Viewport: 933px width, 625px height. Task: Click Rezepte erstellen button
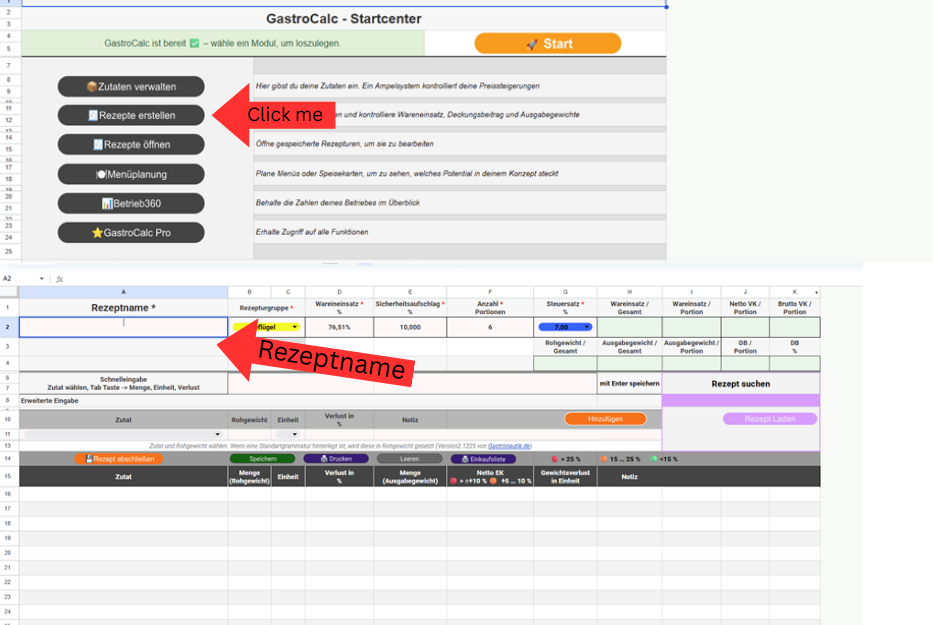click(x=131, y=115)
